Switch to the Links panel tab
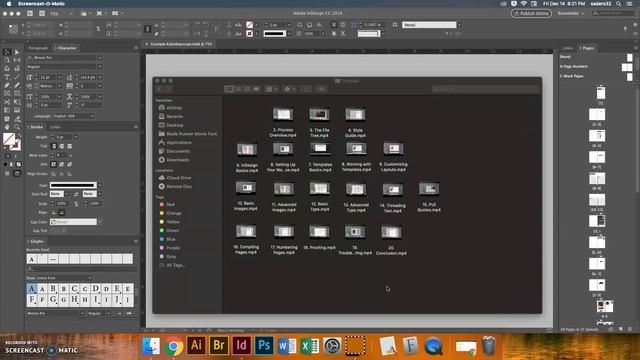Screen dimensions: 640x360 (568, 48)
